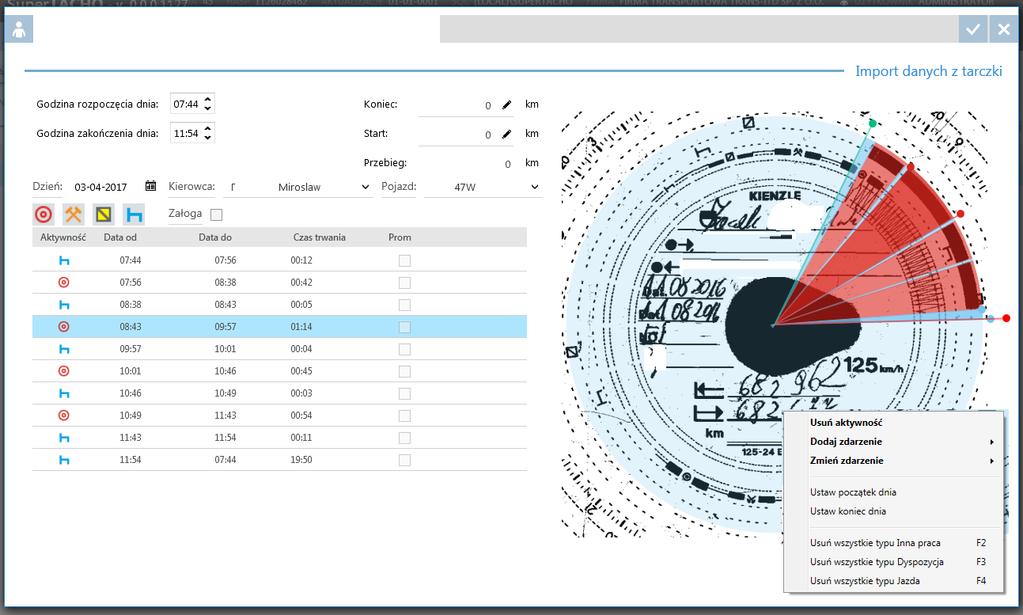
Task: Click driving icon in 10:01 row
Action: click(x=64, y=371)
